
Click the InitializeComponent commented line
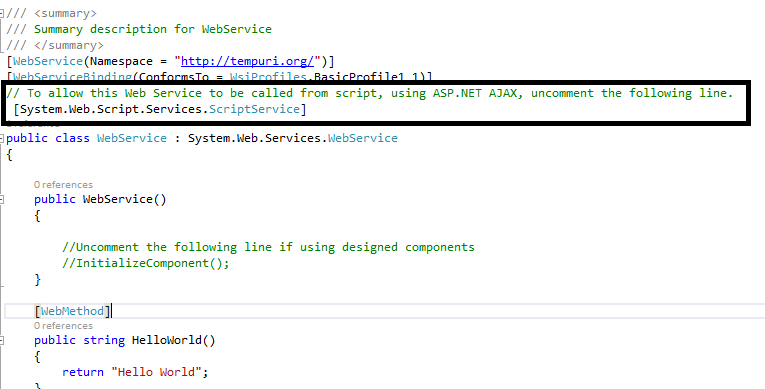(145, 264)
